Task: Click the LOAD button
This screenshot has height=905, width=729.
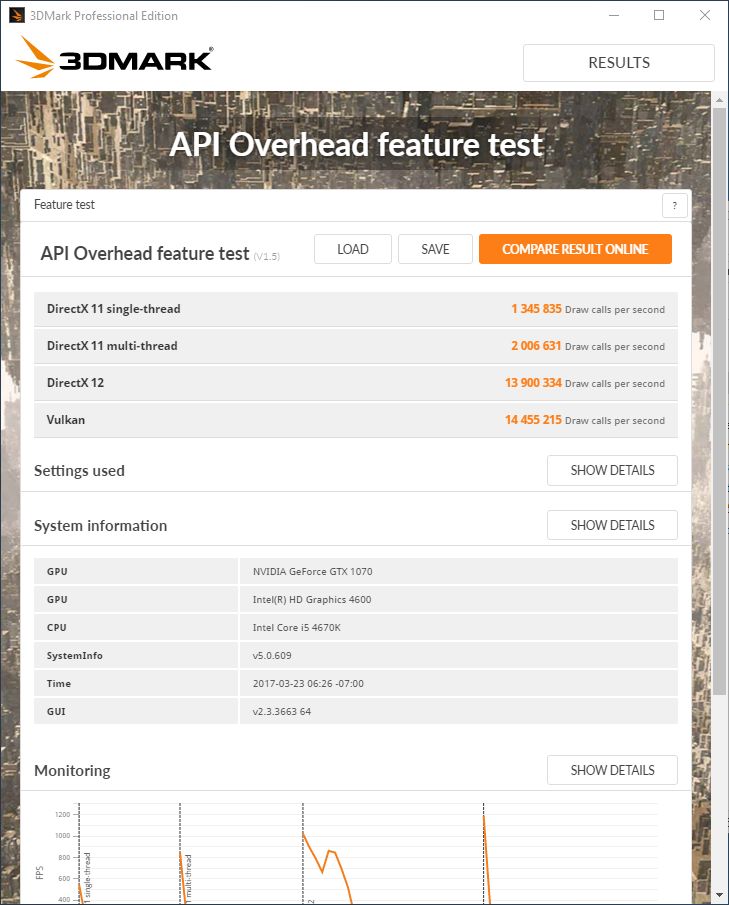Action: 353,249
